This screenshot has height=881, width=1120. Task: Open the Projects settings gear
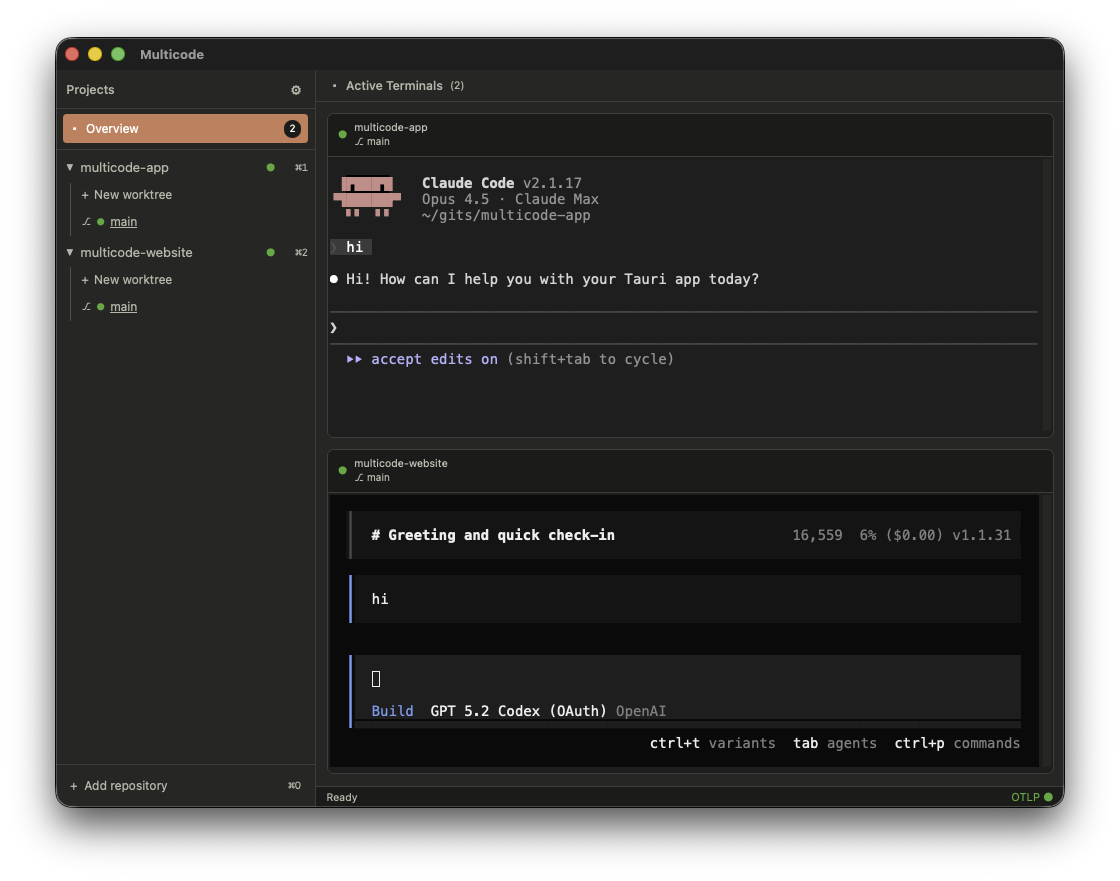[296, 90]
